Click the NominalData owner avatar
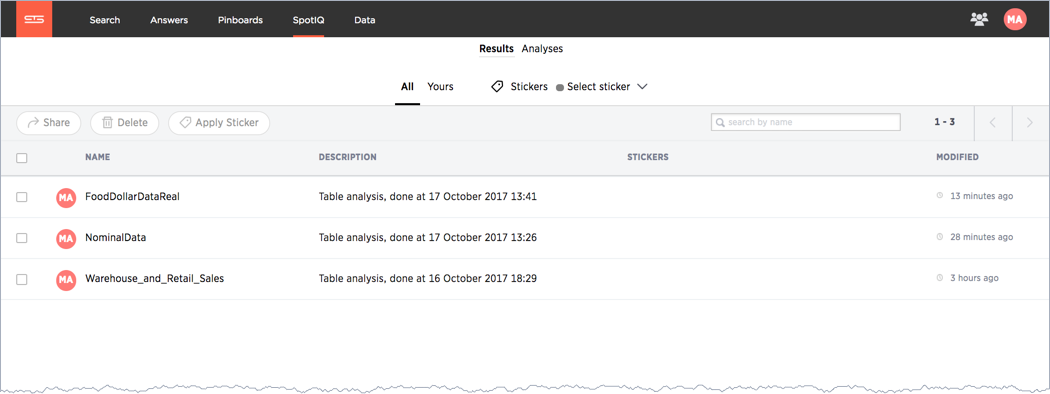 coord(66,238)
